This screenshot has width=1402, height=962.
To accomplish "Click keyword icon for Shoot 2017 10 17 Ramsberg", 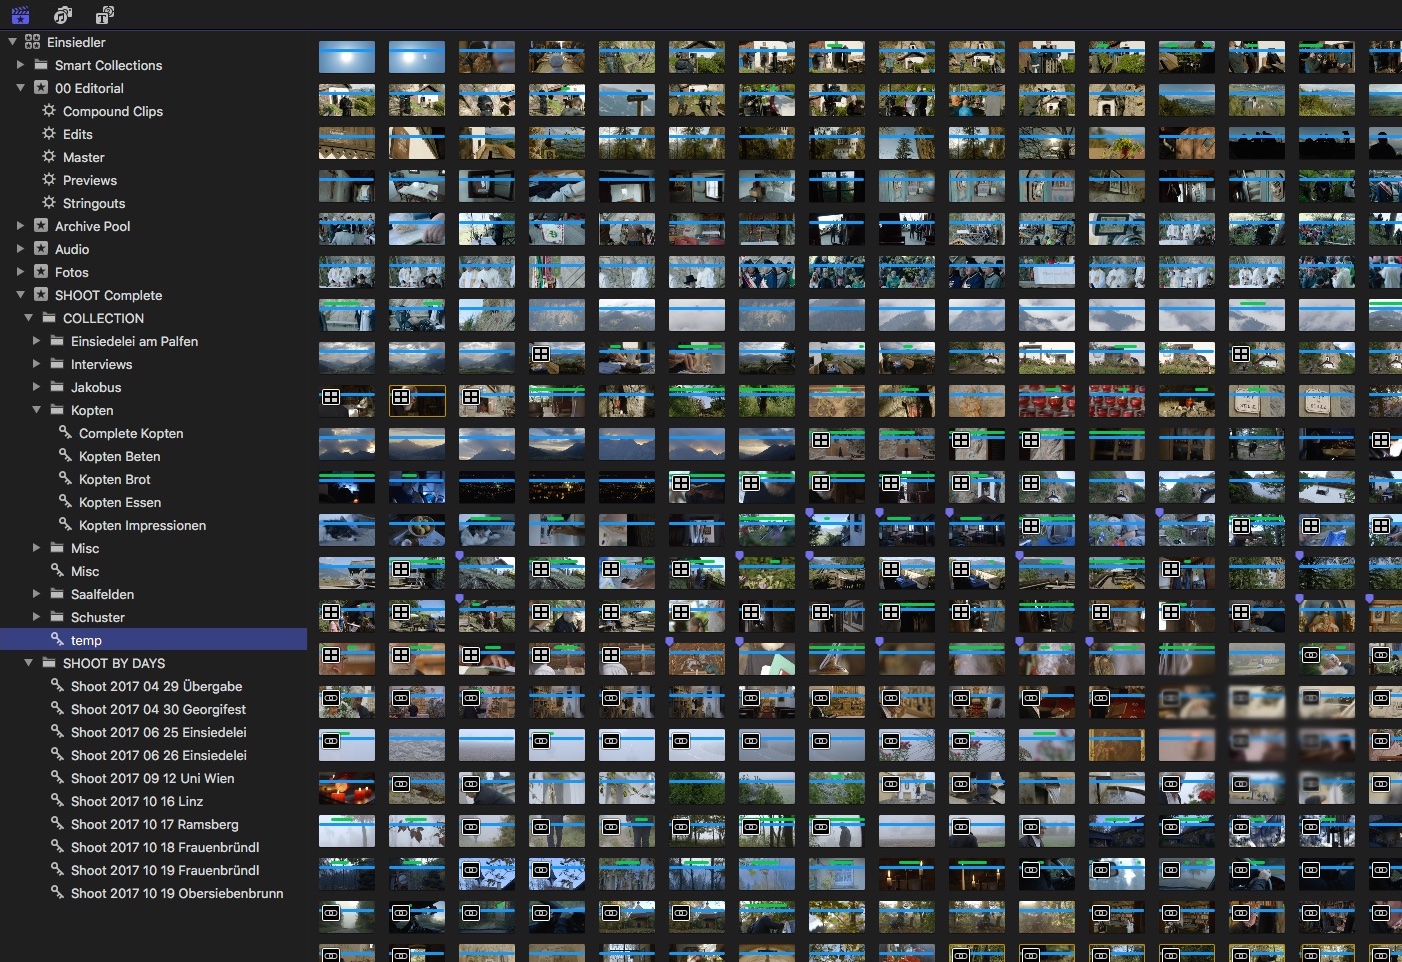I will [x=56, y=824].
